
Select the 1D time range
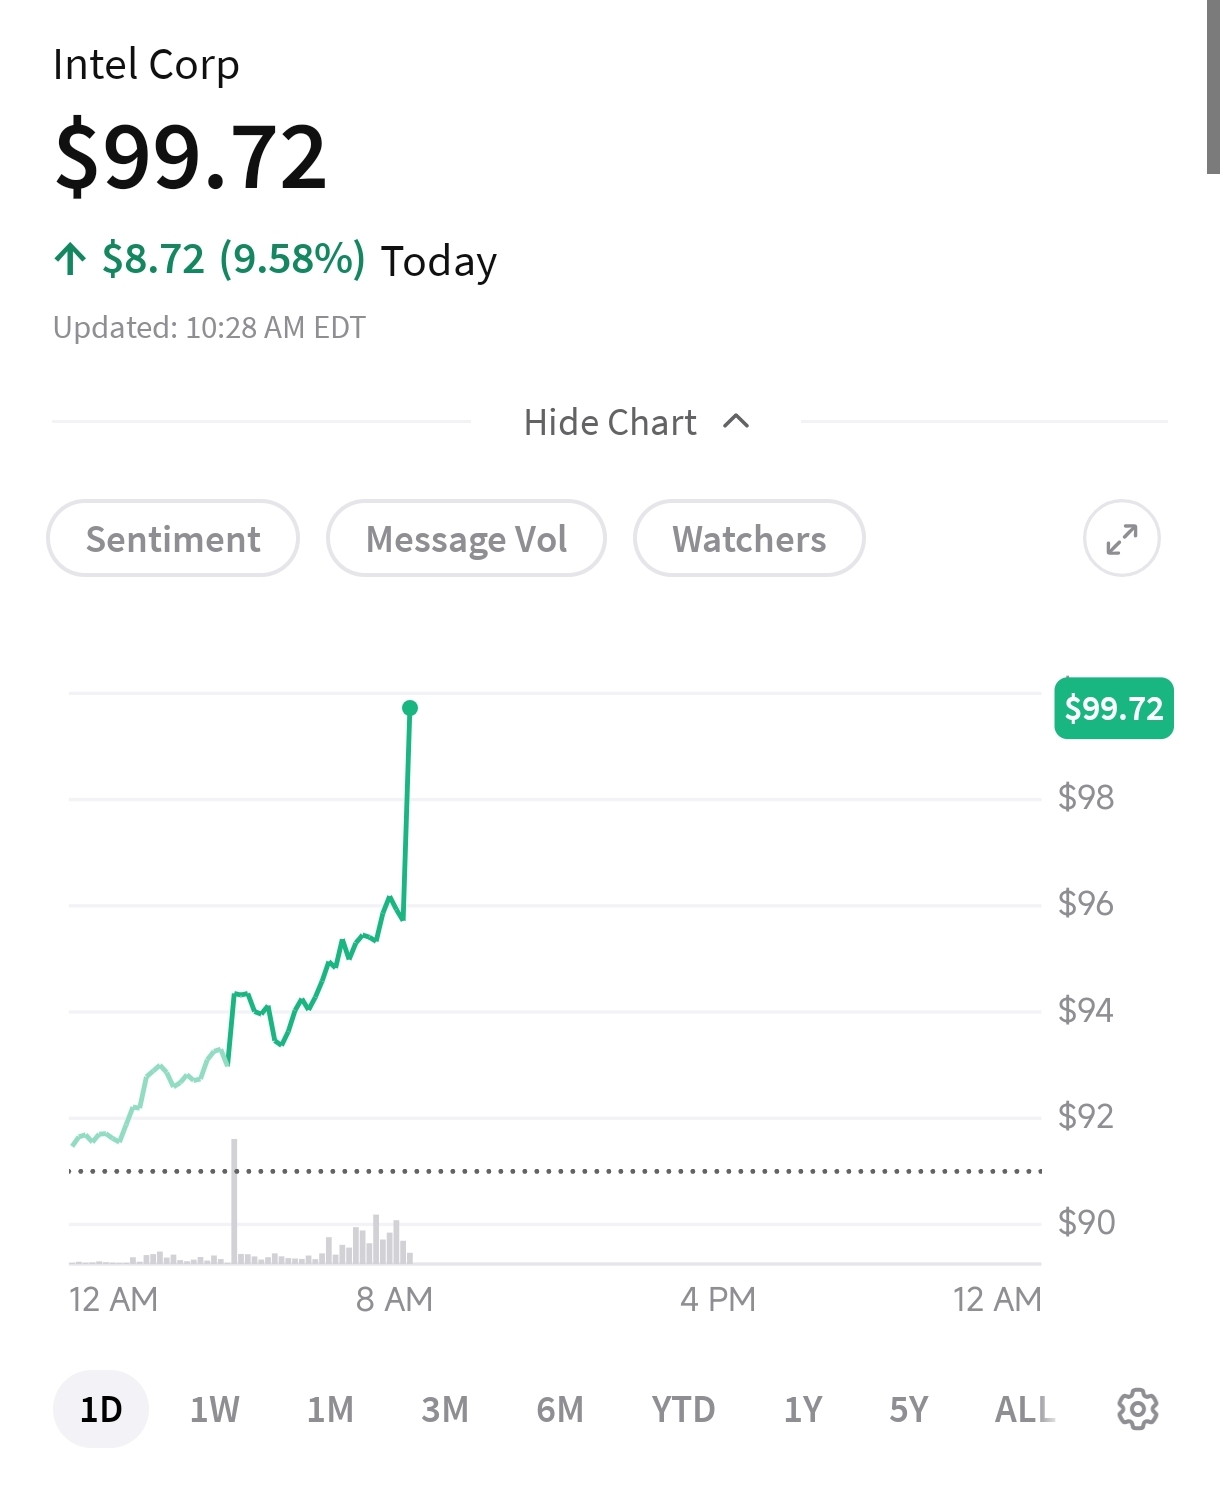click(x=101, y=1409)
